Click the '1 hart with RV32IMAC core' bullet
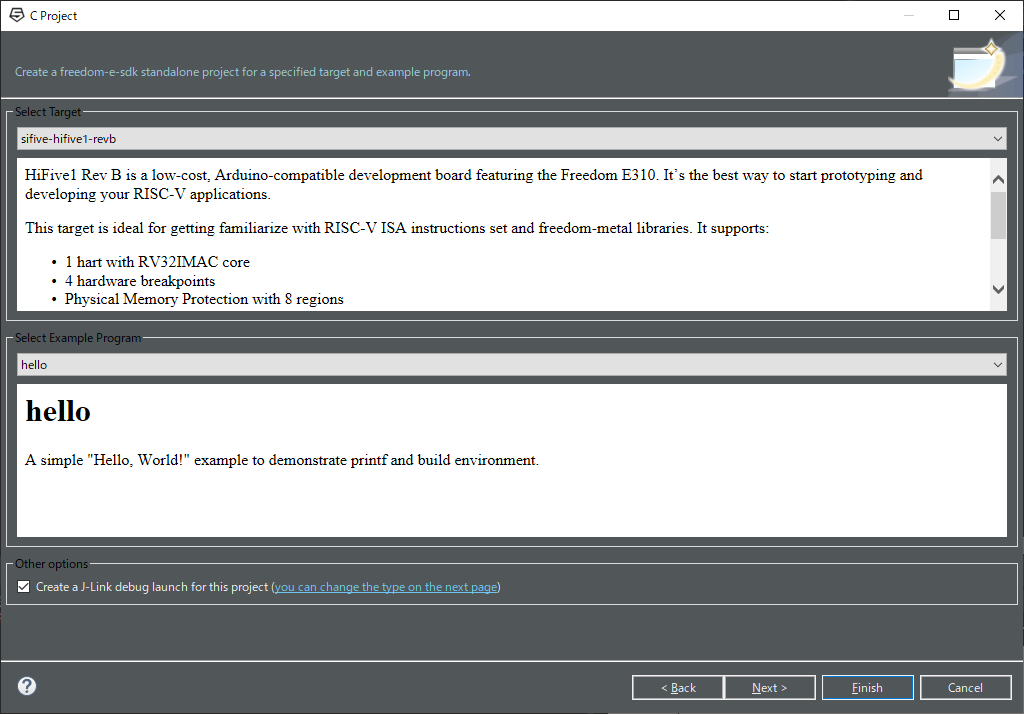Viewport: 1024px width, 714px height. (x=157, y=262)
